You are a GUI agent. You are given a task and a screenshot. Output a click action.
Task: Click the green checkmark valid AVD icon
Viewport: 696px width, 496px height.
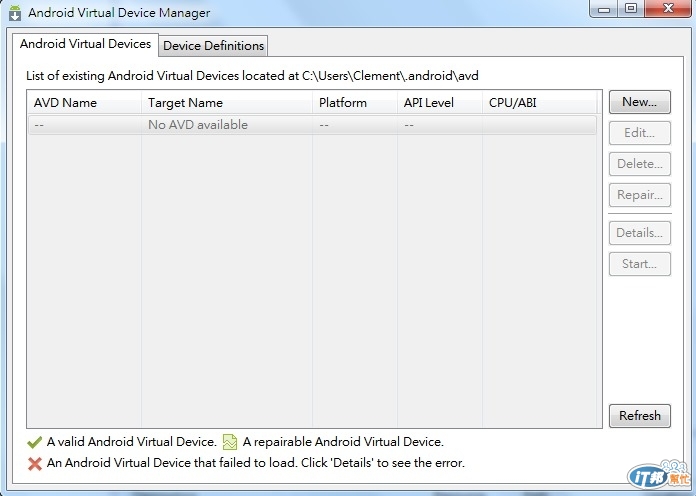click(x=34, y=442)
